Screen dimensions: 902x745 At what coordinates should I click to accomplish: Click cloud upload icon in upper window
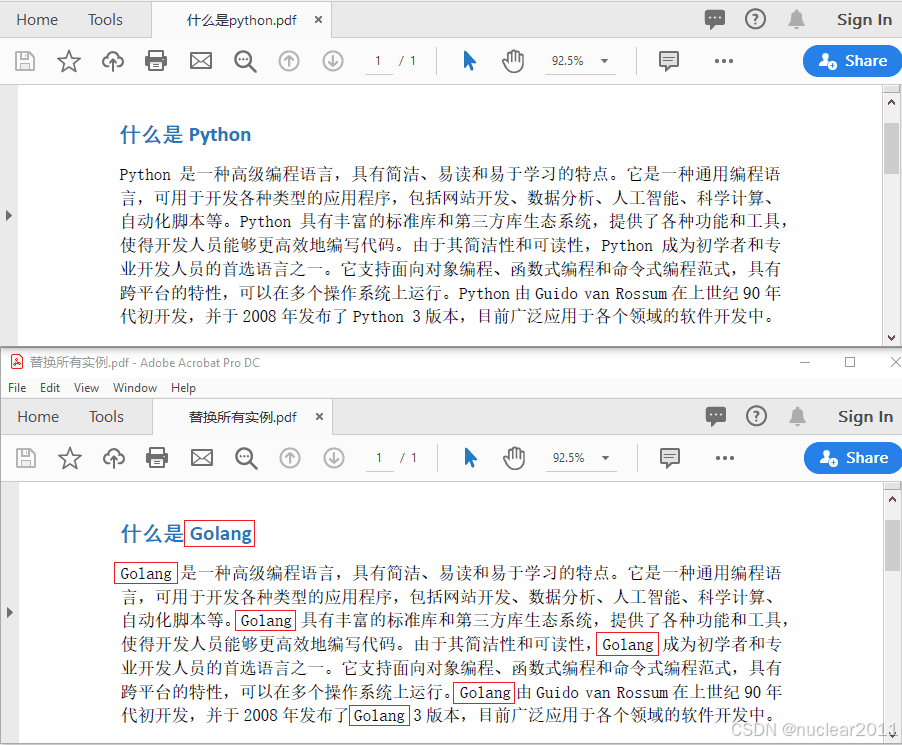point(113,60)
